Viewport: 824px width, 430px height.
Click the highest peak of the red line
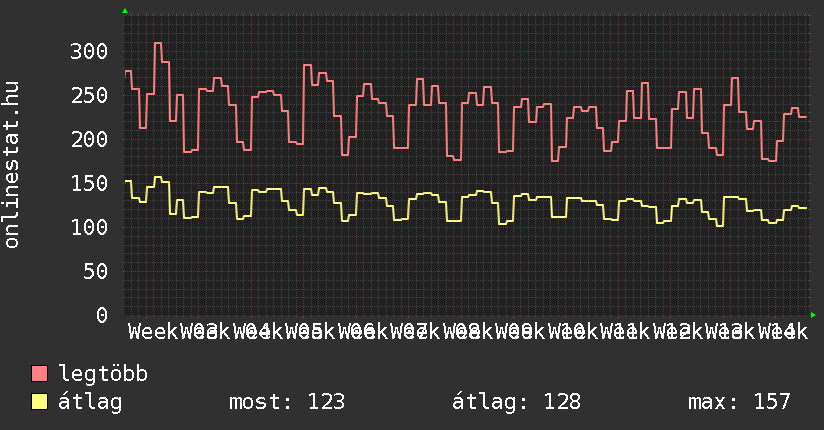tap(158, 43)
